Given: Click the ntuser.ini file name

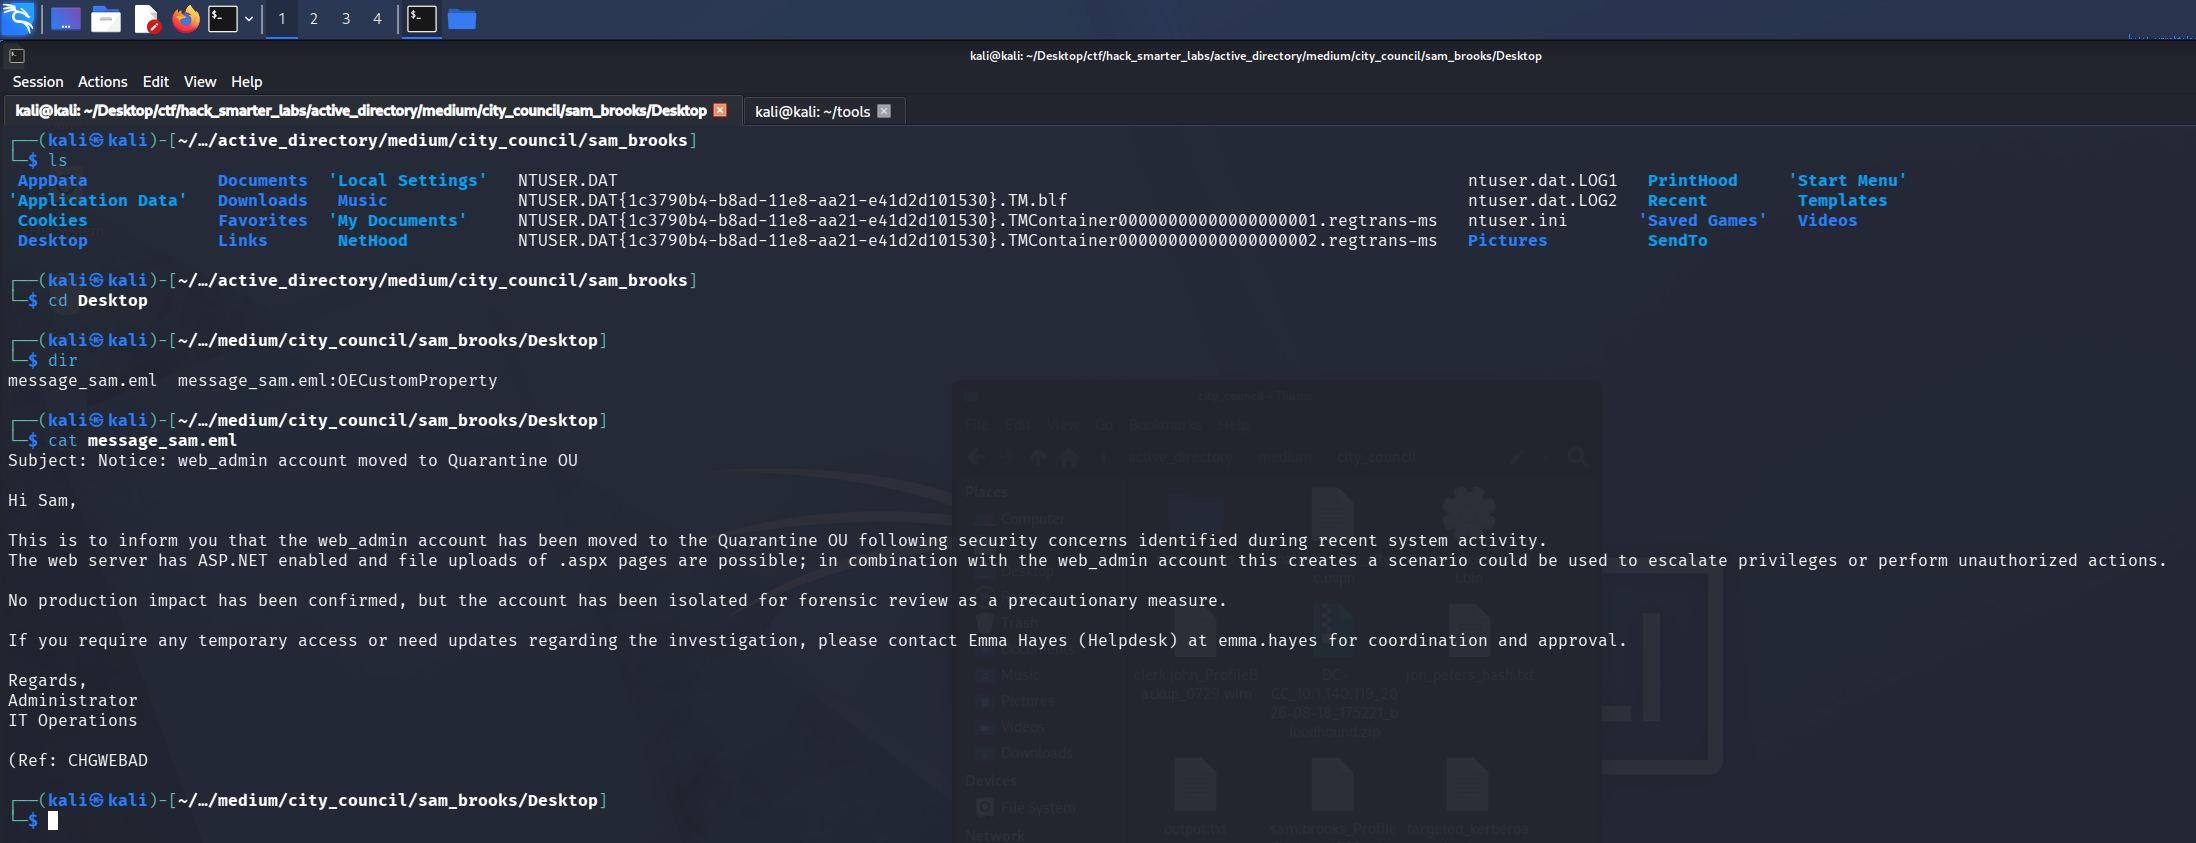Looking at the screenshot, I should pos(1518,221).
